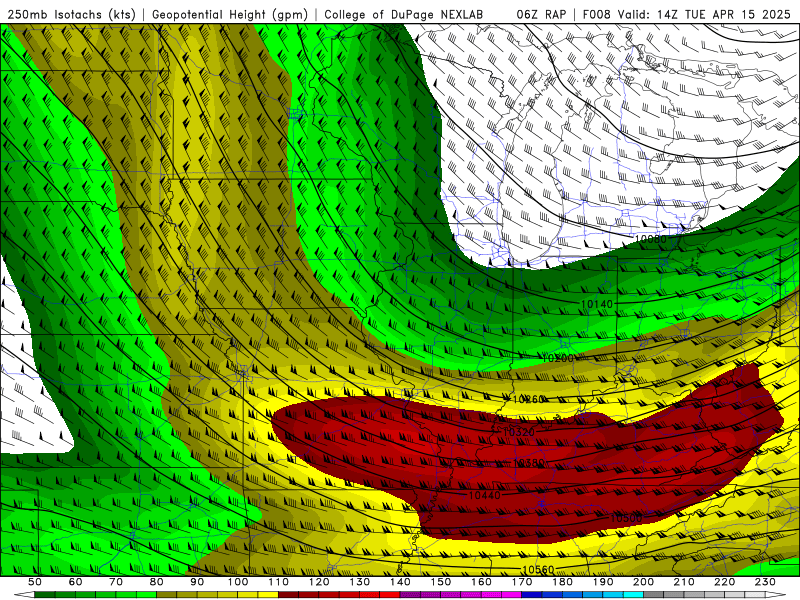This screenshot has width=800, height=600.
Task: Click the legend value 140
Action: (x=400, y=582)
